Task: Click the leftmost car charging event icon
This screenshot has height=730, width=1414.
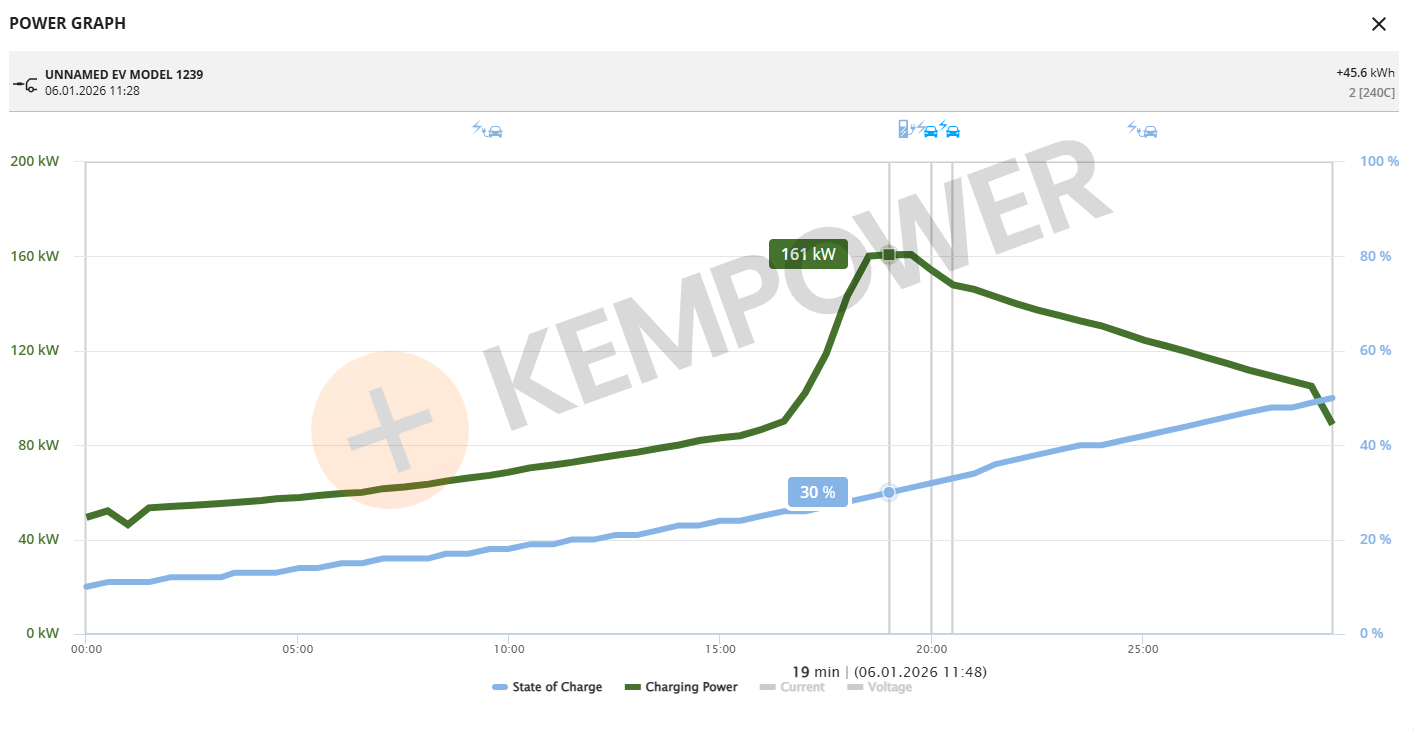Action: (487, 130)
